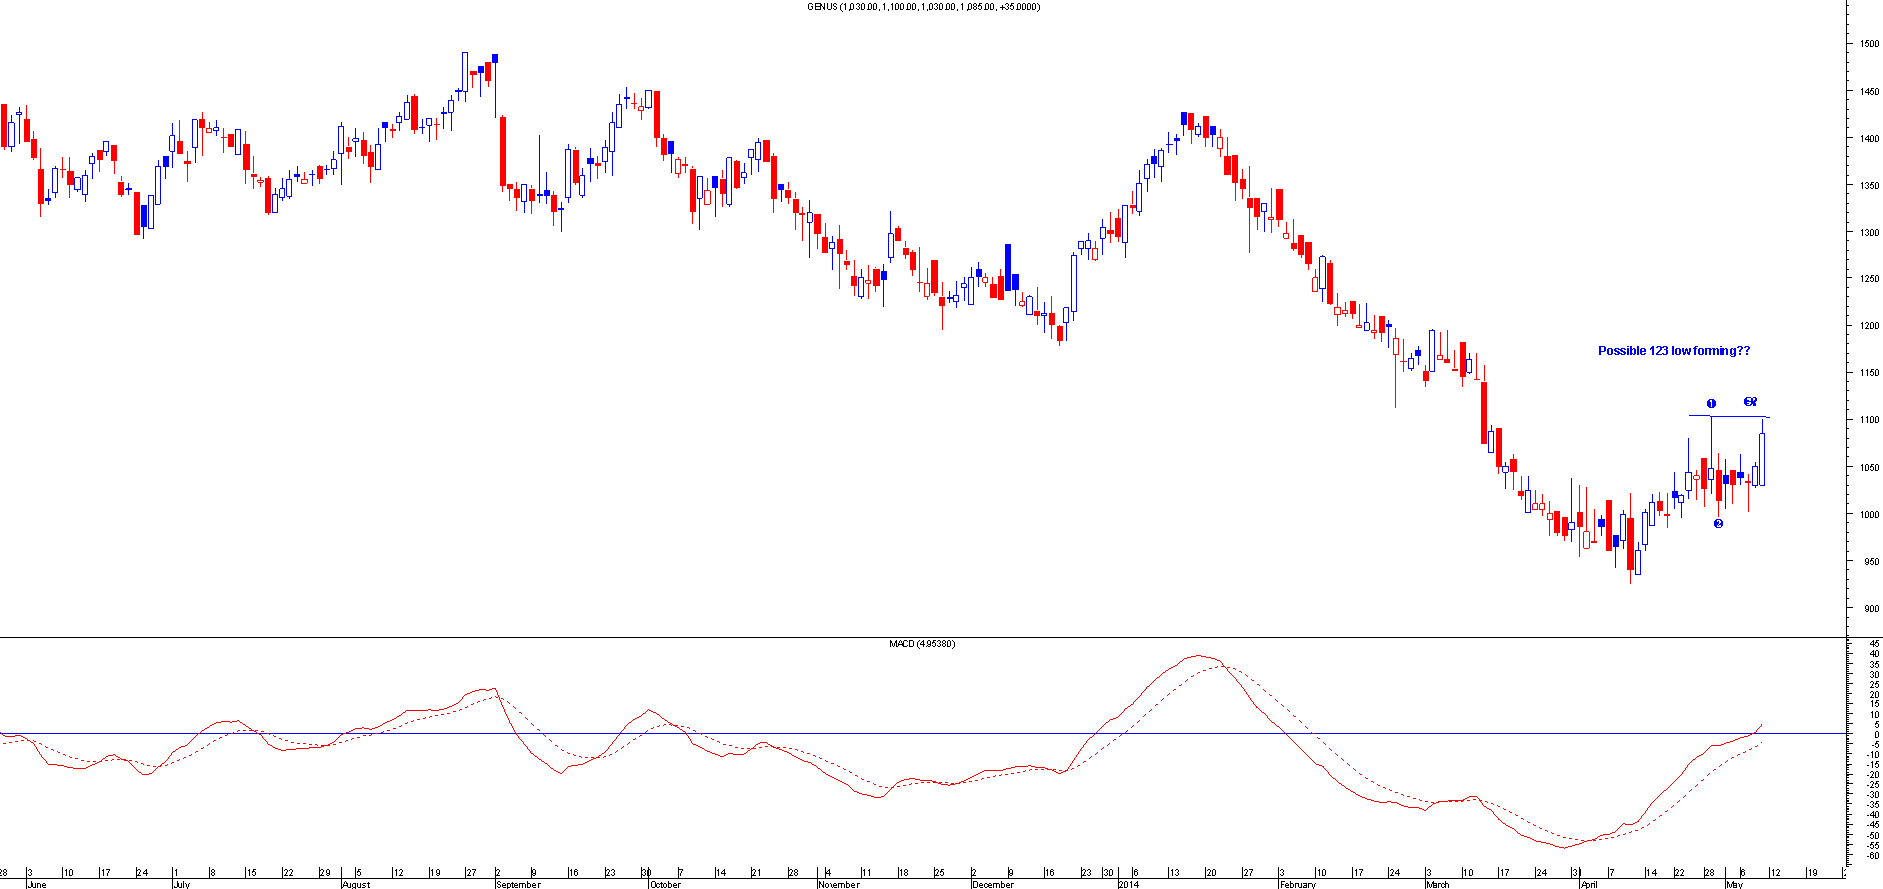The height and width of the screenshot is (889, 1883).
Task: Click the February label on date axis
Action: click(1298, 884)
